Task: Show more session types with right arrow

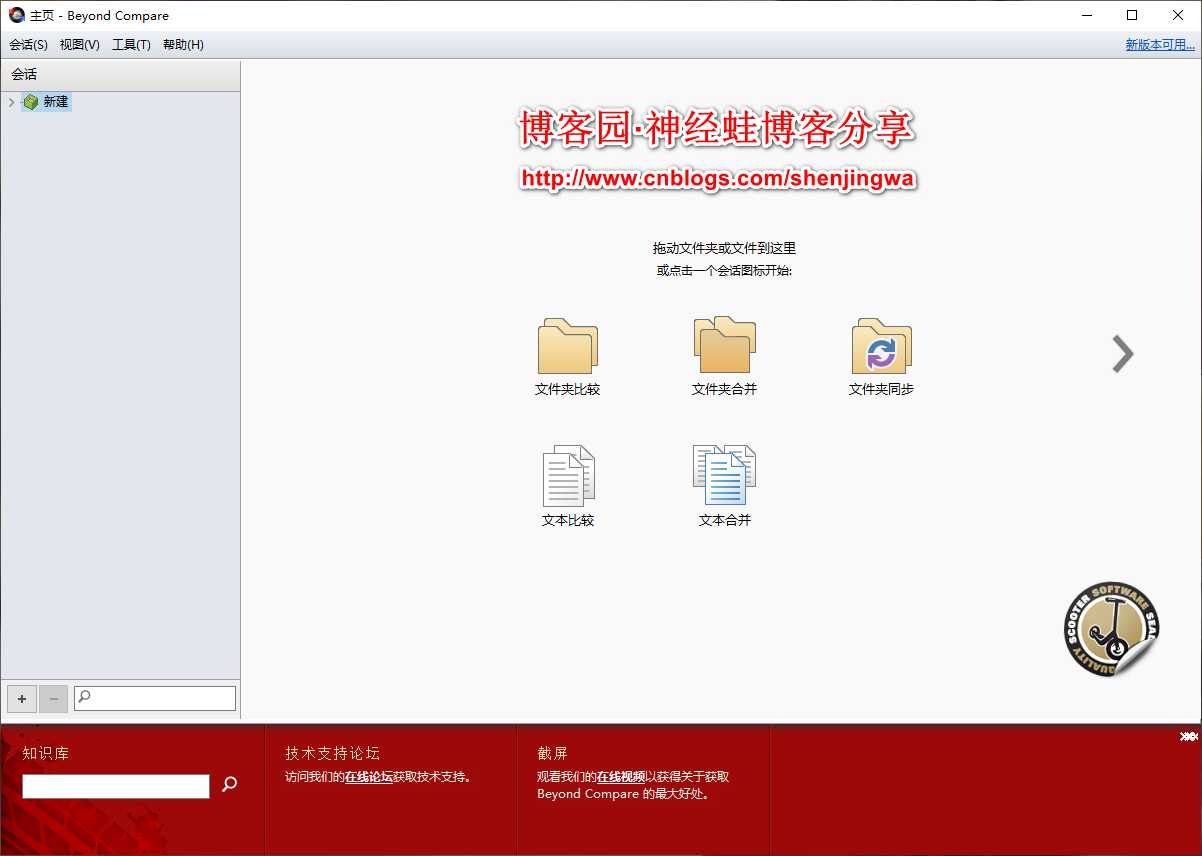Action: coord(1123,353)
